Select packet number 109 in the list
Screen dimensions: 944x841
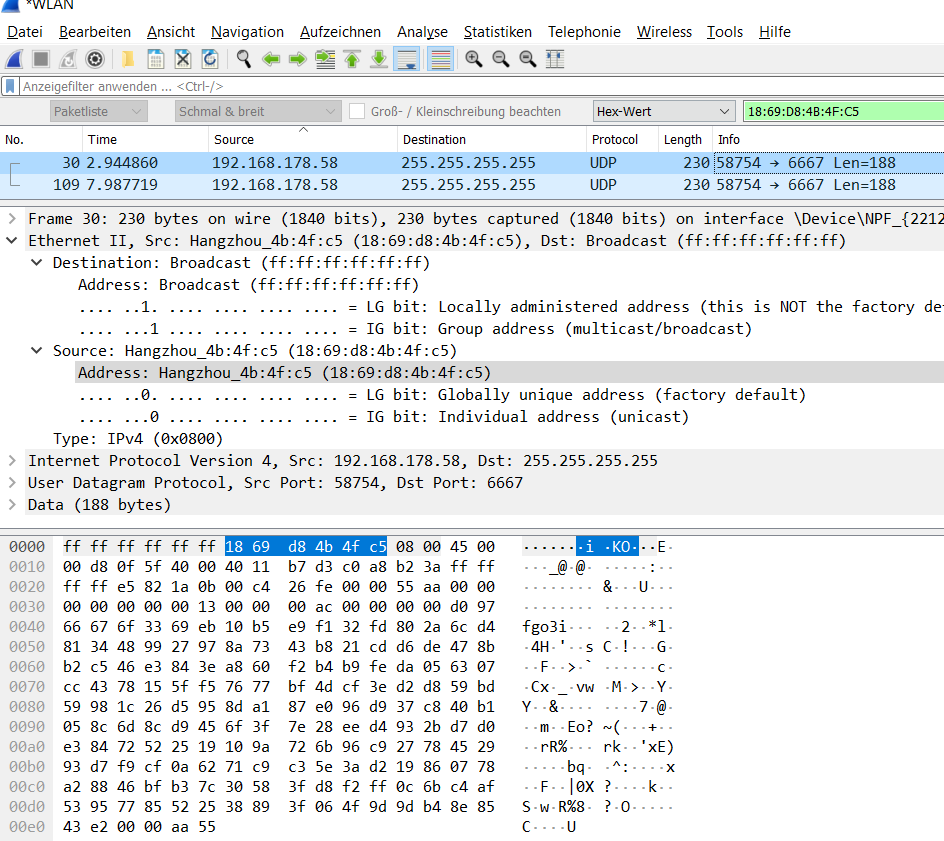click(400, 185)
